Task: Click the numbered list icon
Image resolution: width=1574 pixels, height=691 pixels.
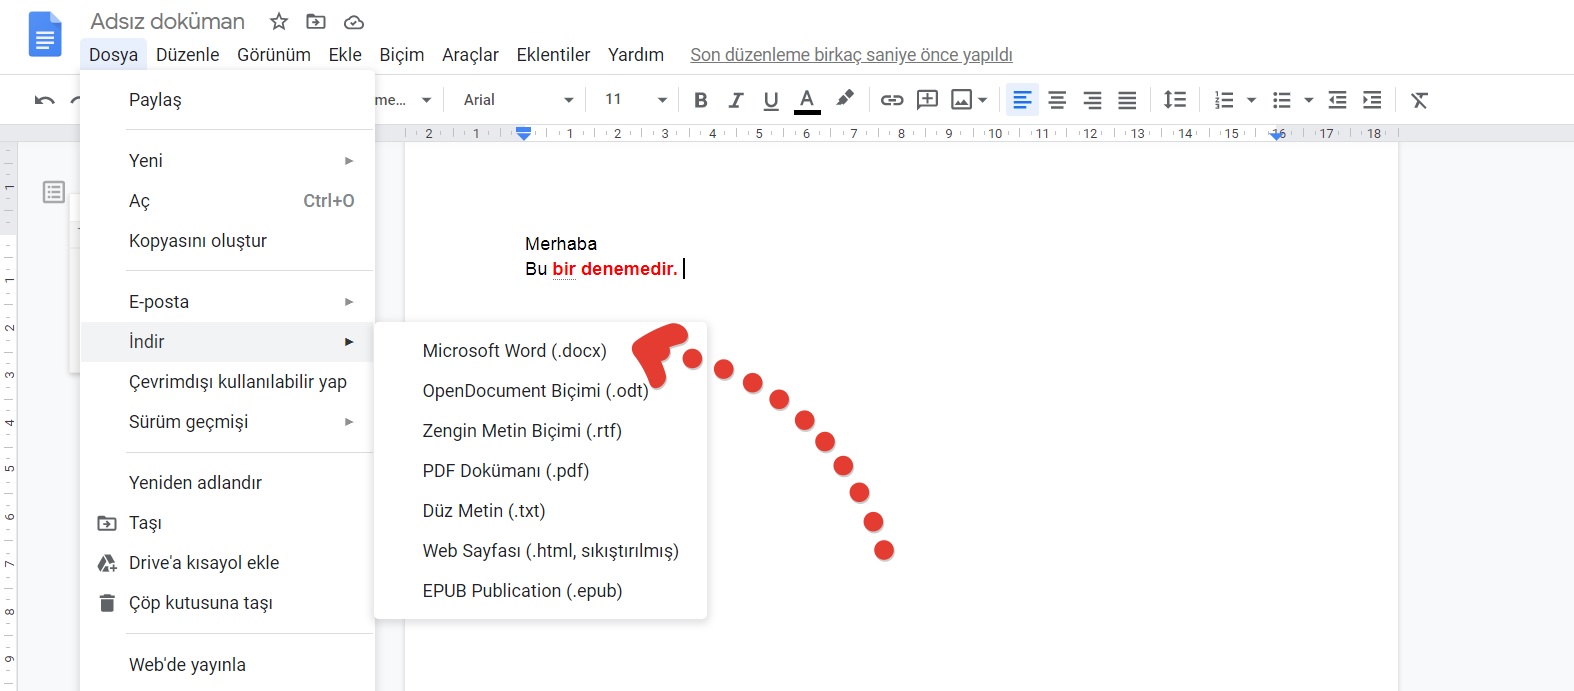Action: coord(1224,100)
